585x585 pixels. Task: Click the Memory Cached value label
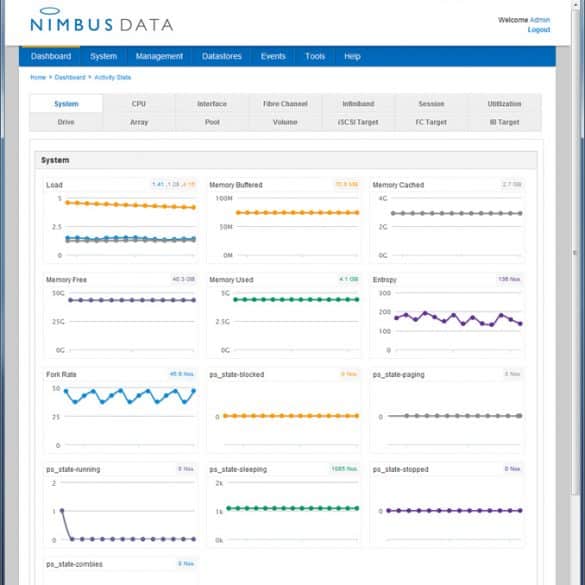click(x=512, y=184)
